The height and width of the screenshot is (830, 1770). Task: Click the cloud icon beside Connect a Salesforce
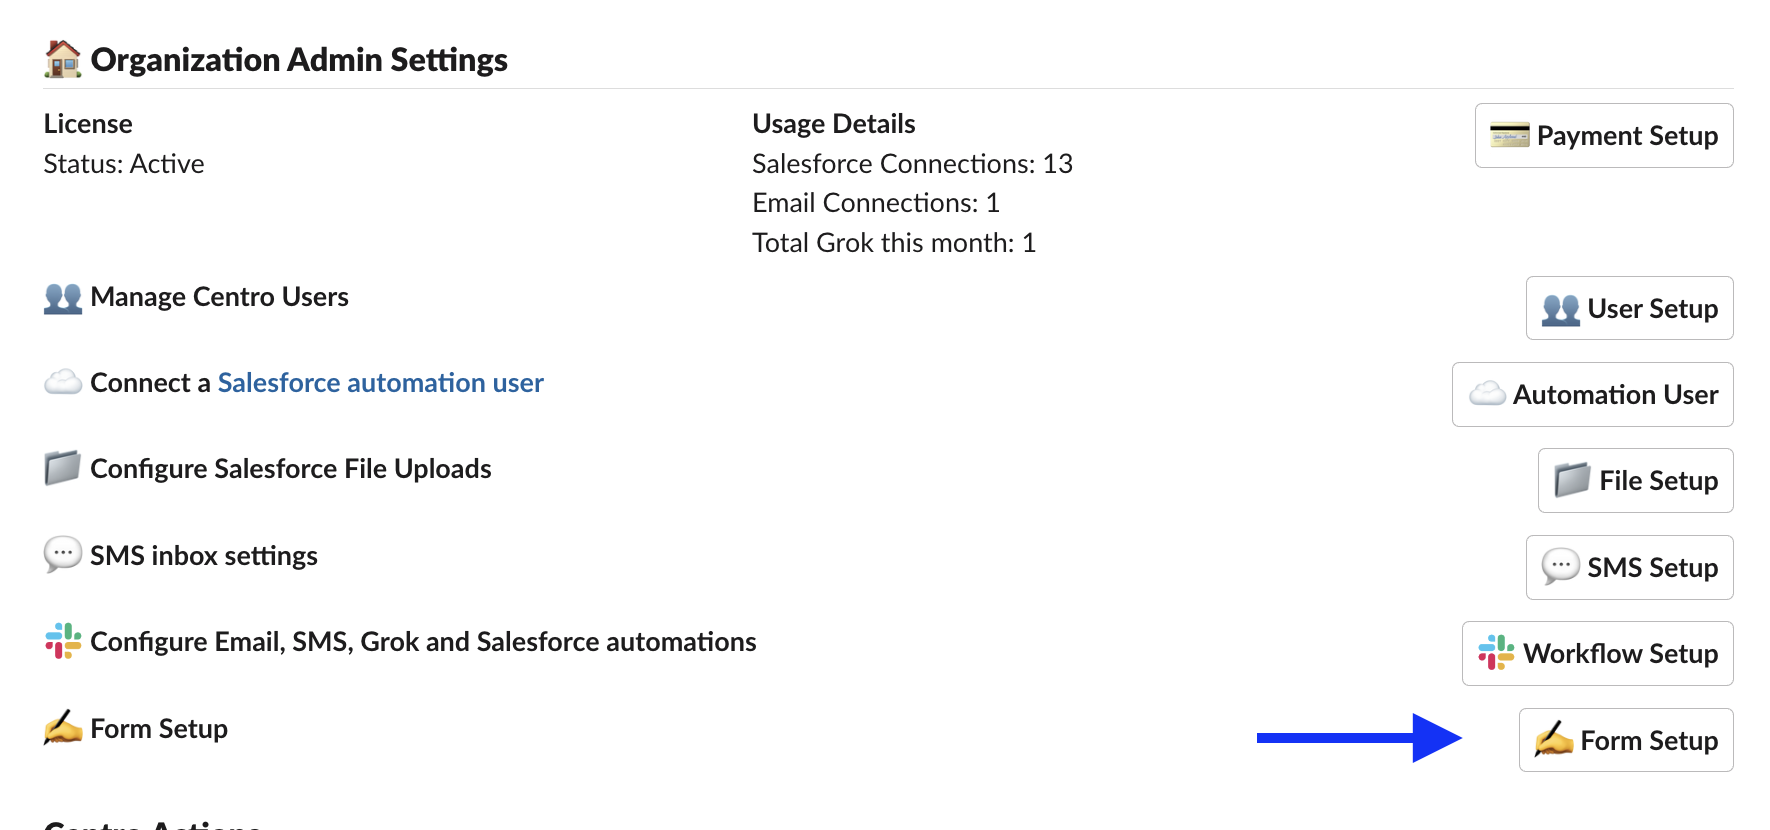(x=63, y=382)
